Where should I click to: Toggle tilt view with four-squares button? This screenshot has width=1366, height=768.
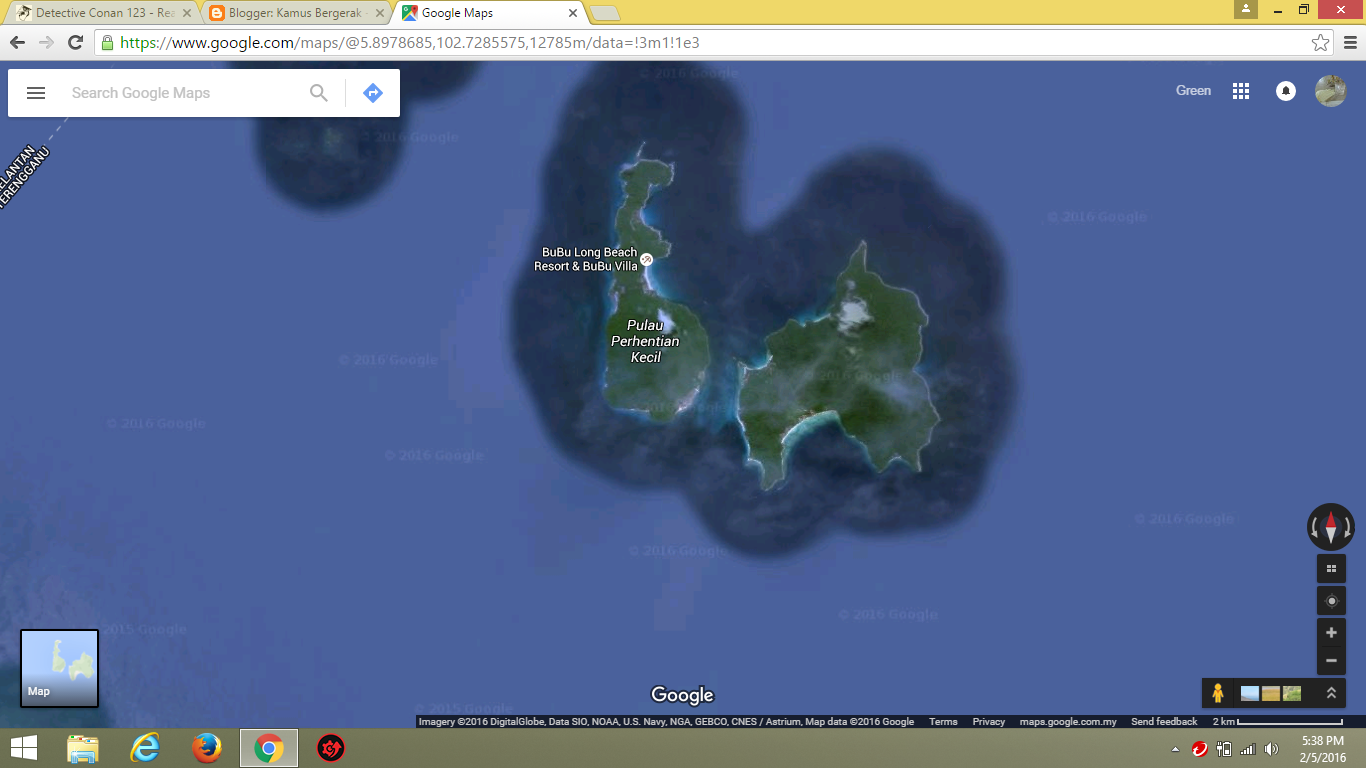coord(1331,569)
